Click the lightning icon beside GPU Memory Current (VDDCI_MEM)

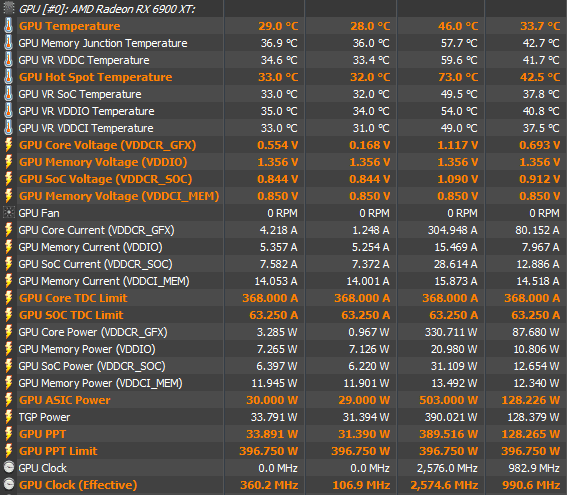[x=8, y=281]
